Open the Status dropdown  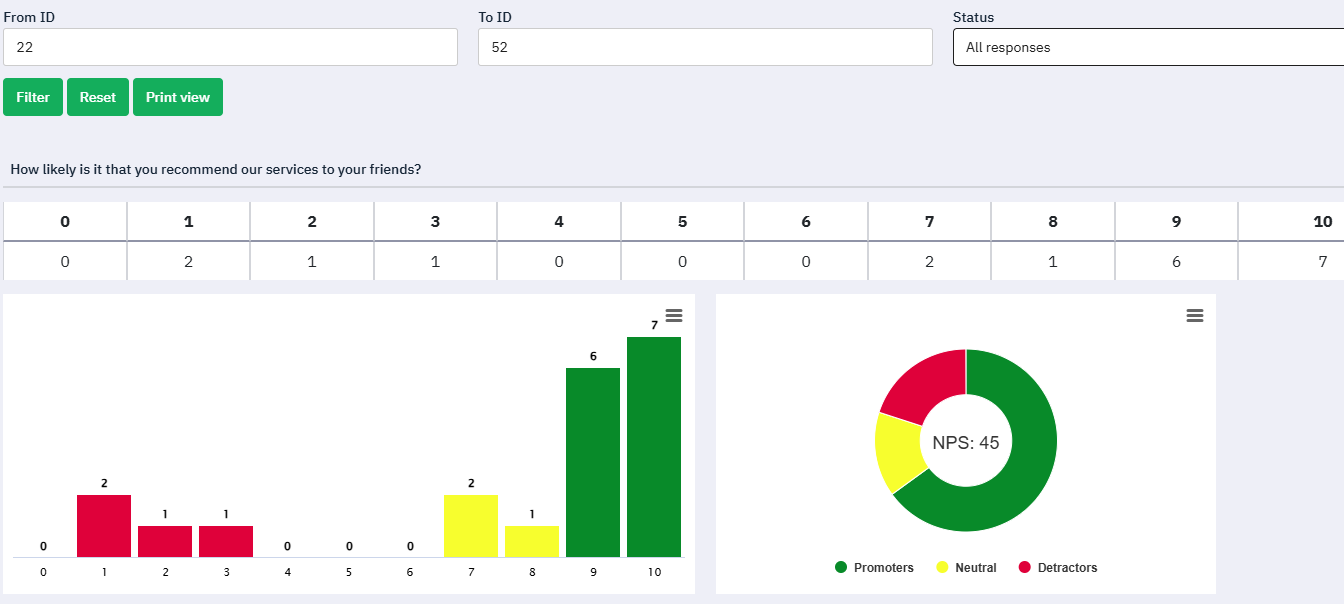coord(1148,47)
